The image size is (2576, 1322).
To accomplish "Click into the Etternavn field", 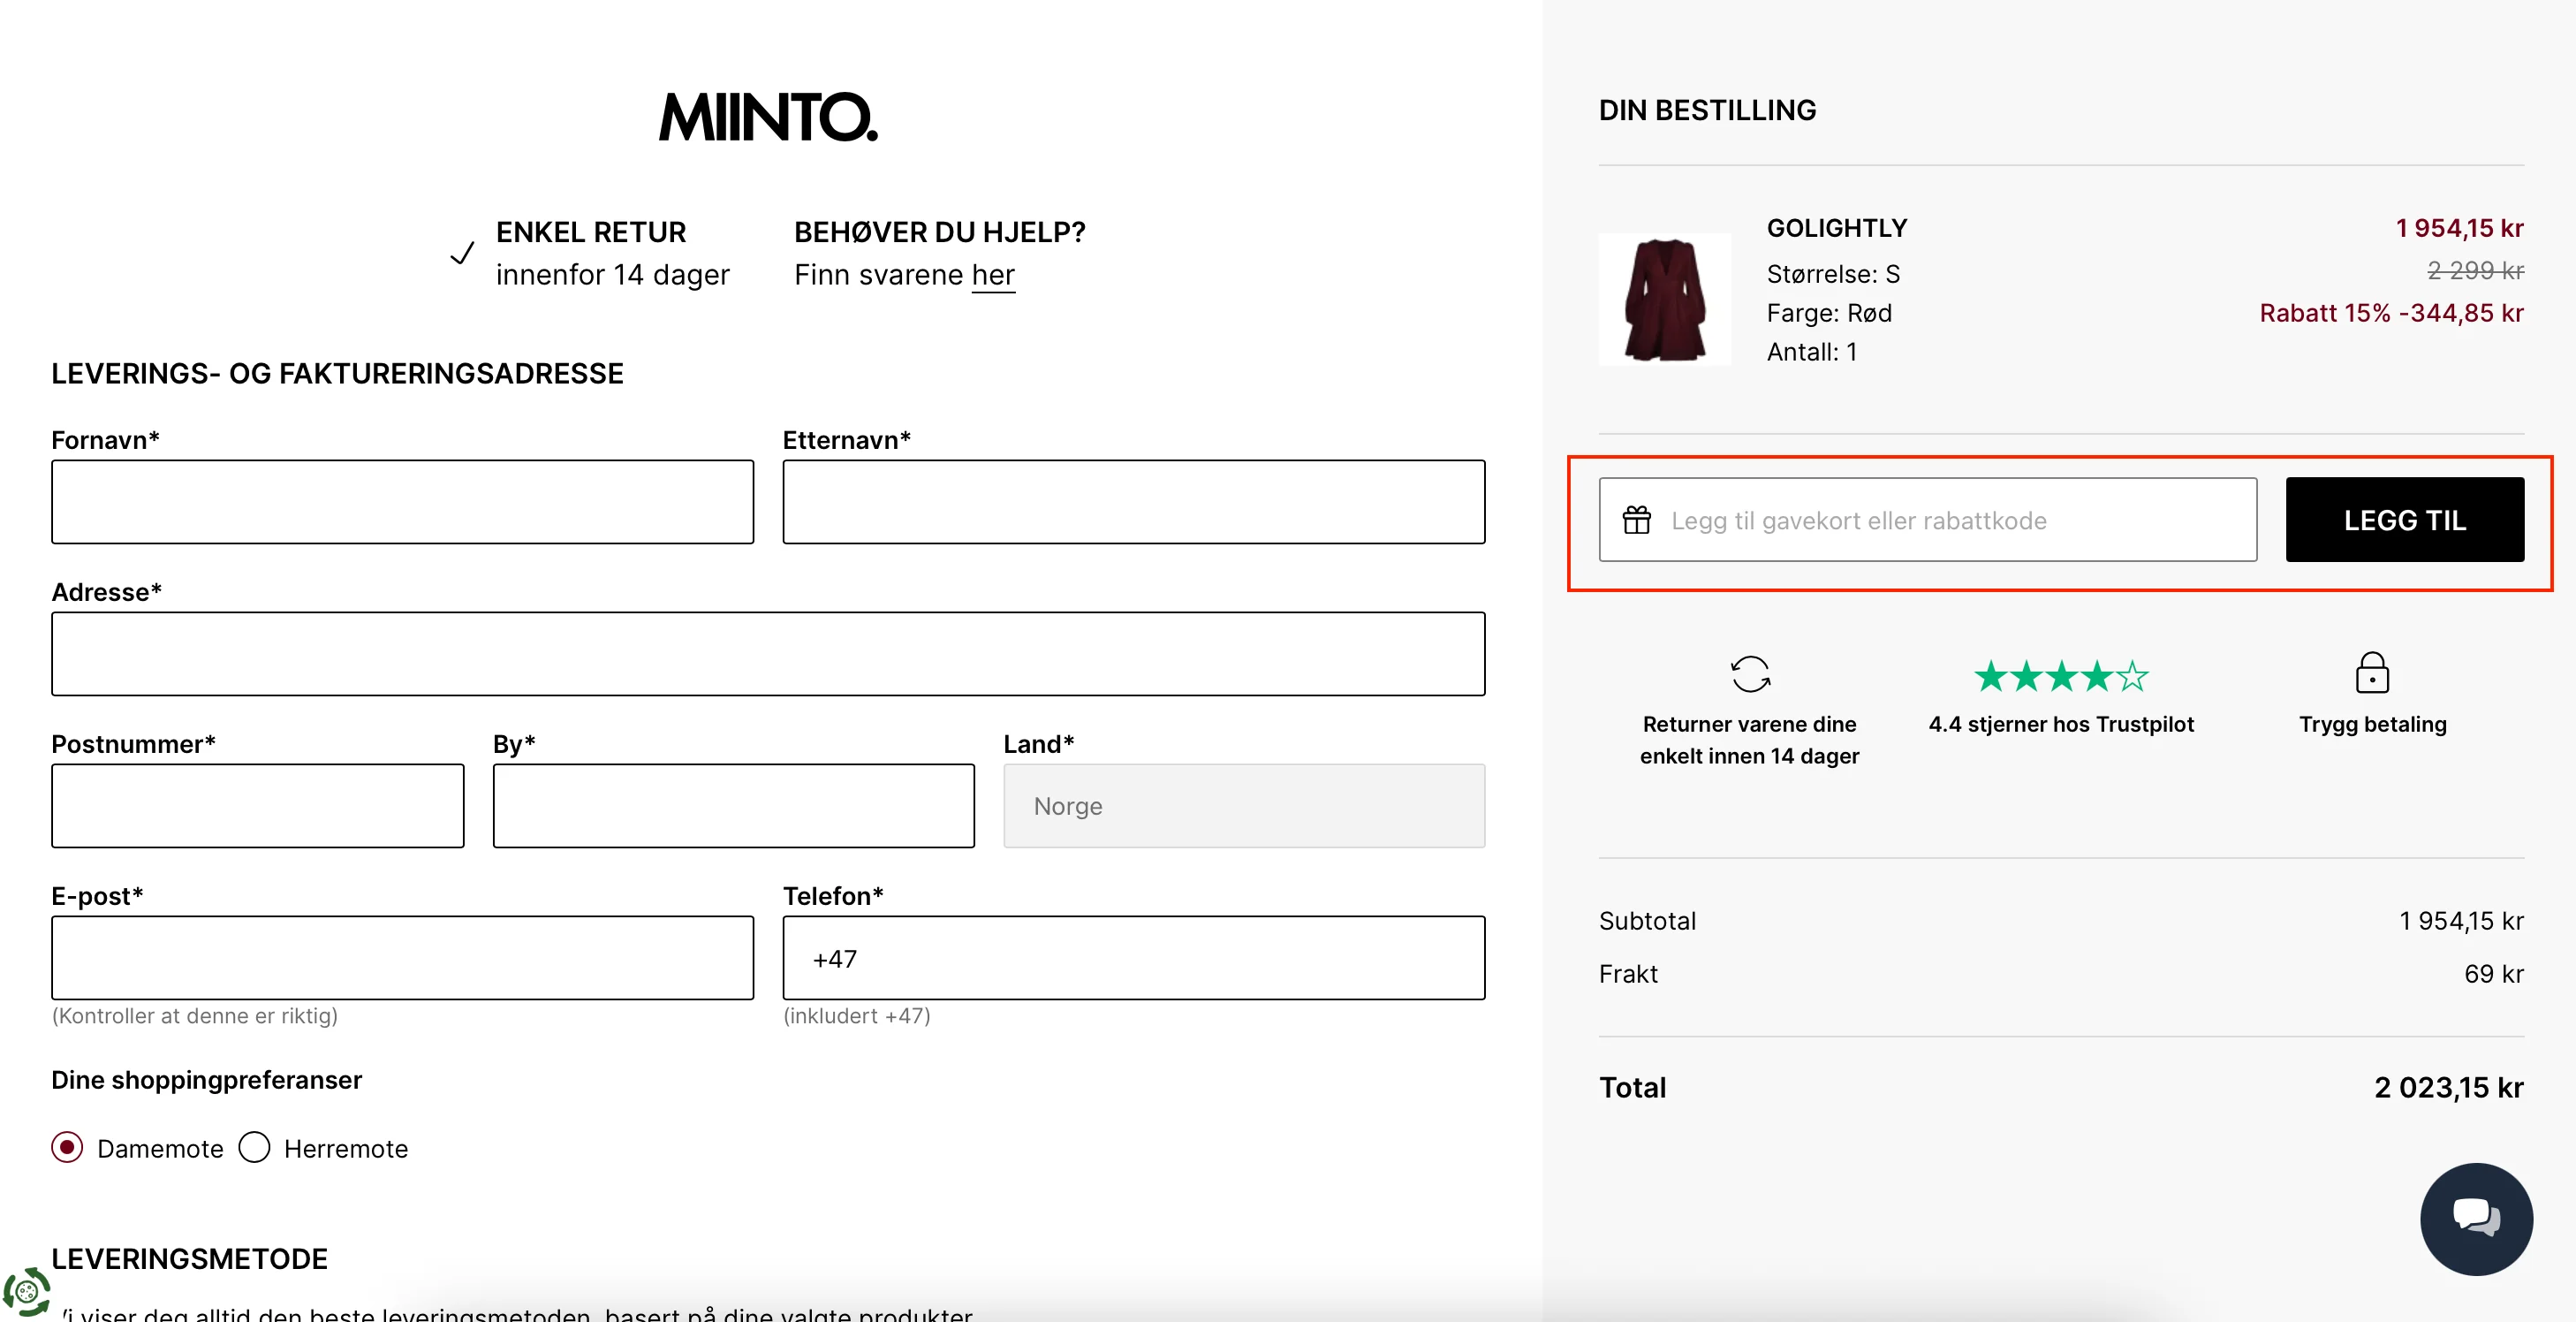I will click(x=1133, y=502).
